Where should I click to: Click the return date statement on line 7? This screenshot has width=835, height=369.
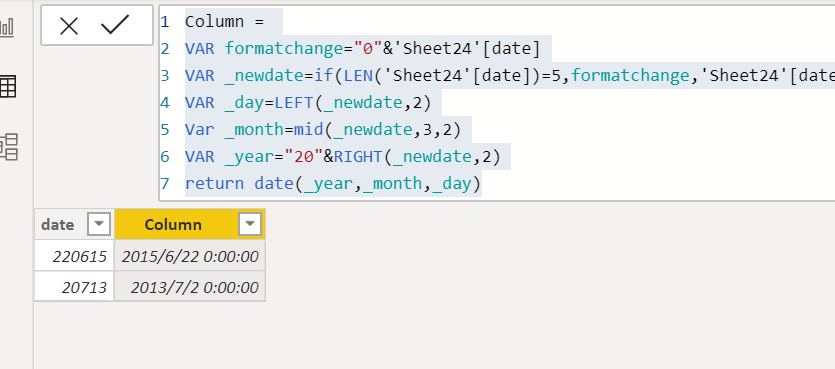click(333, 184)
